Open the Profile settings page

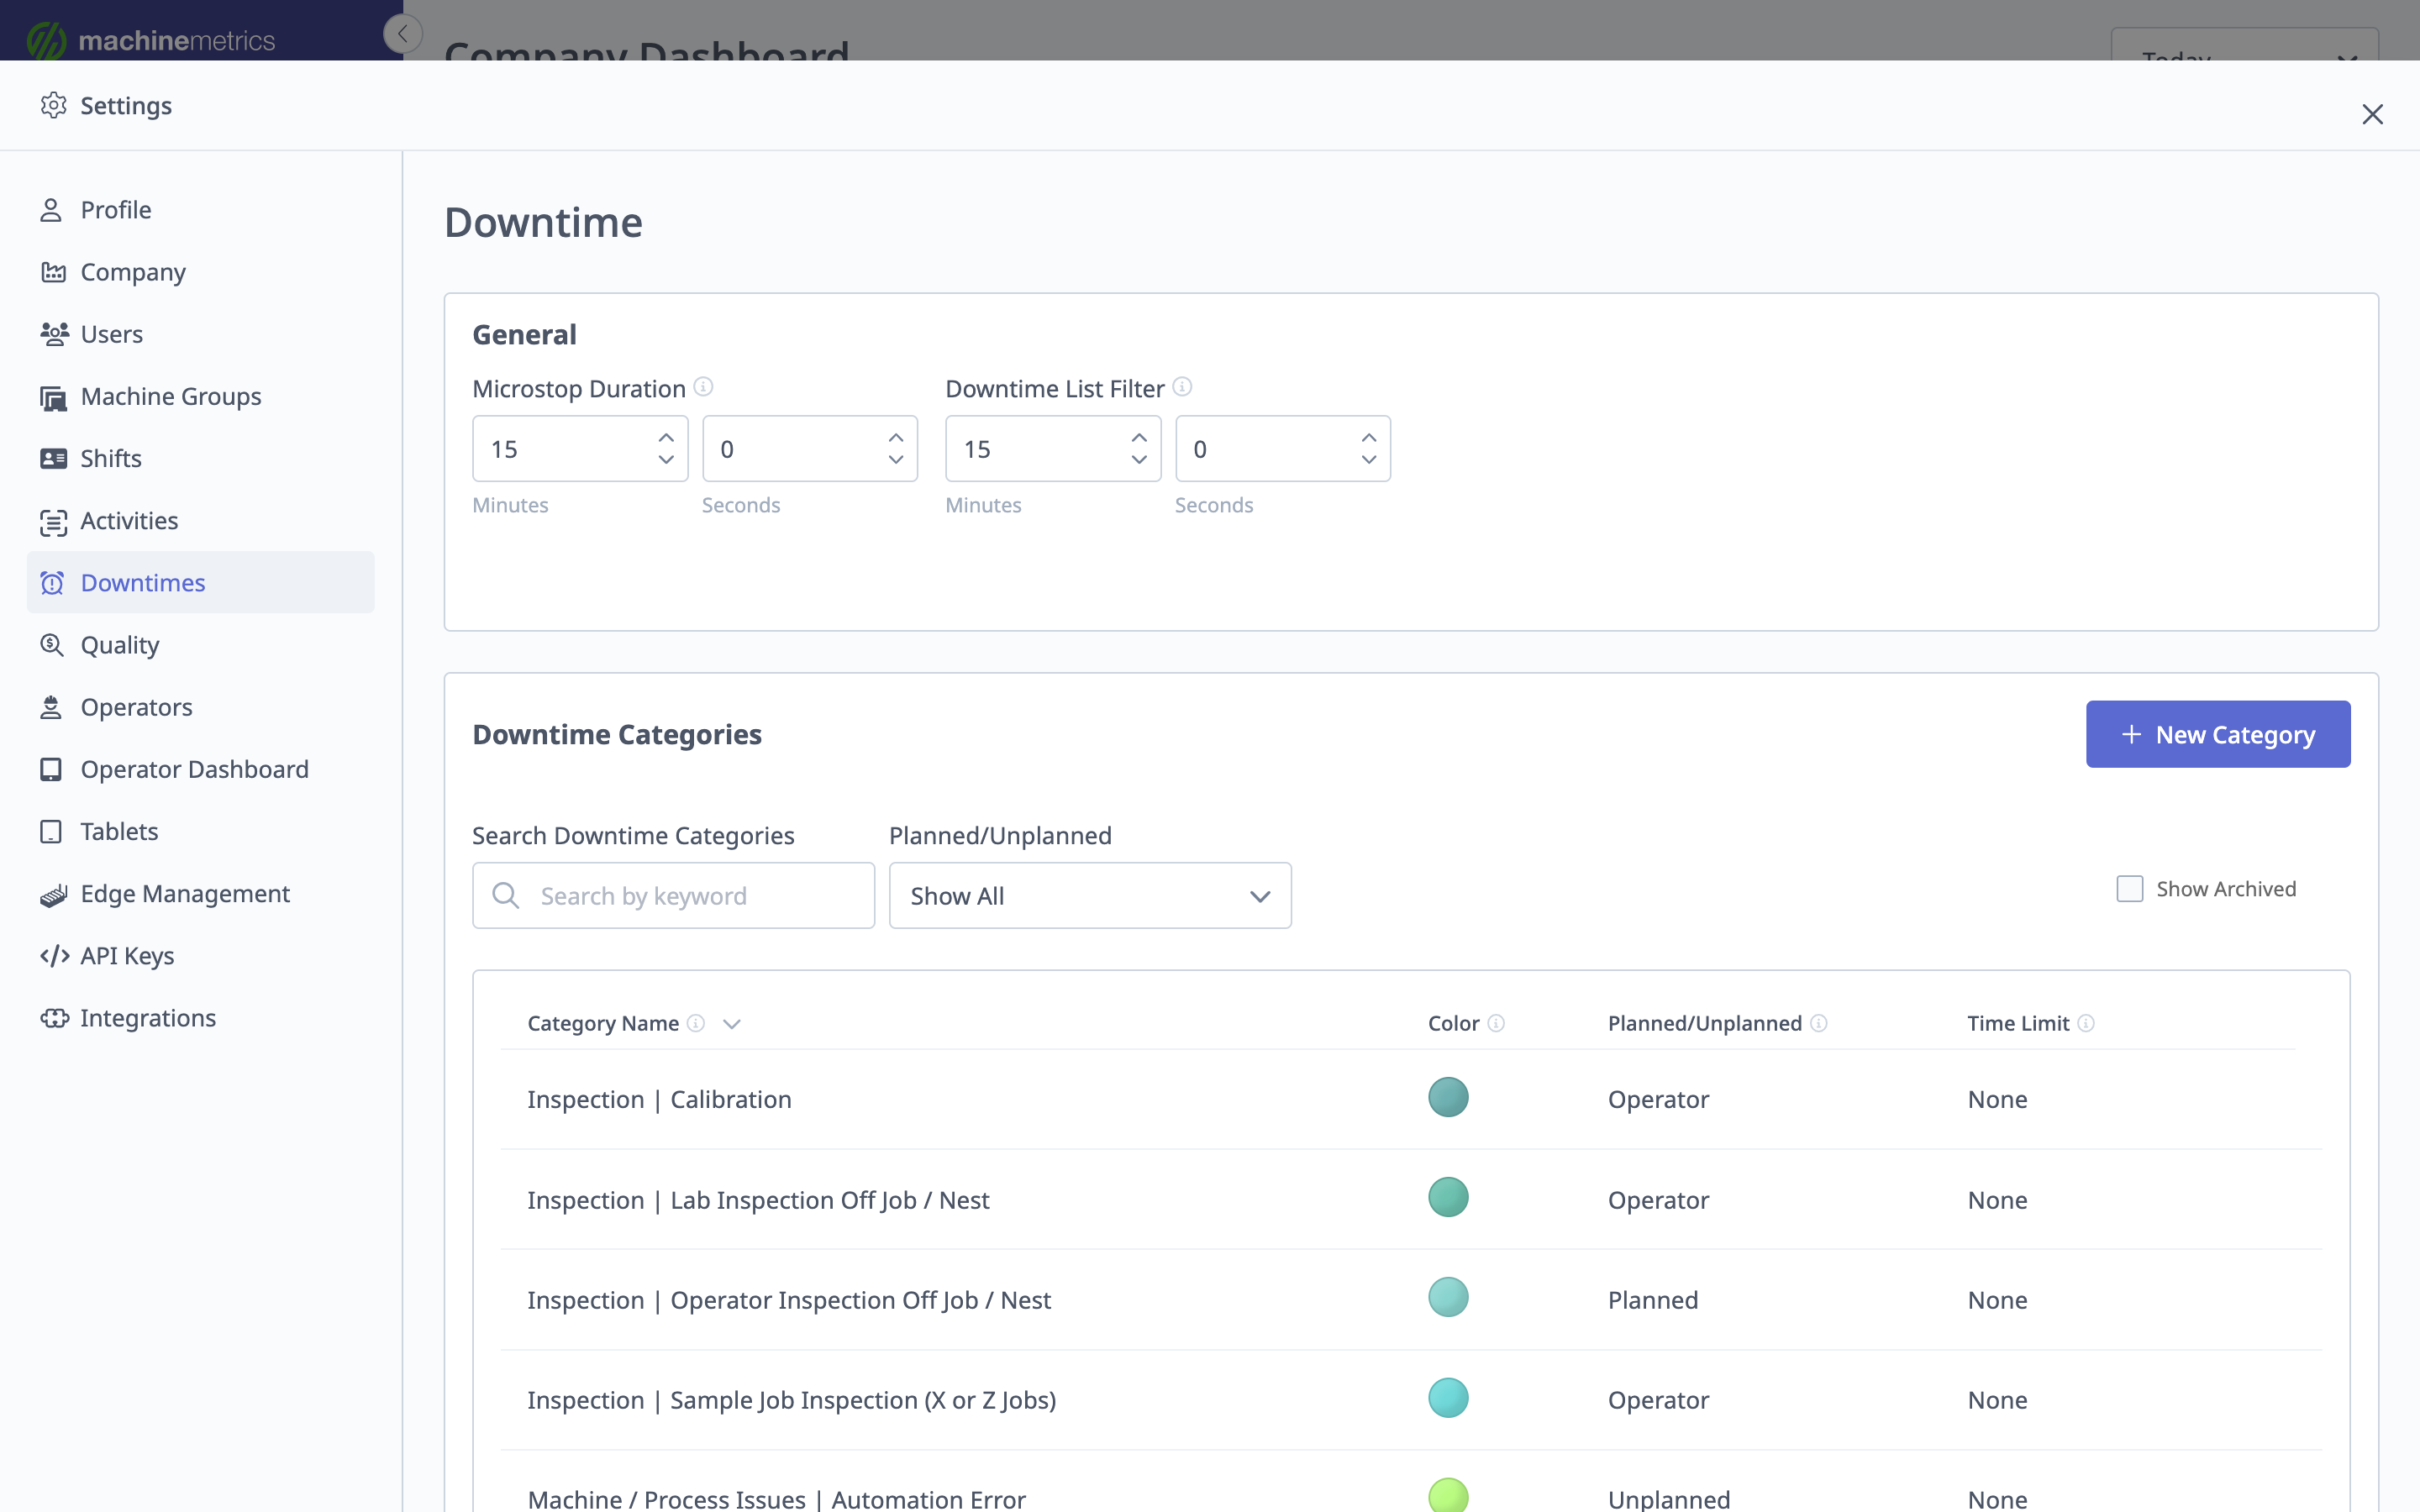(x=200, y=210)
